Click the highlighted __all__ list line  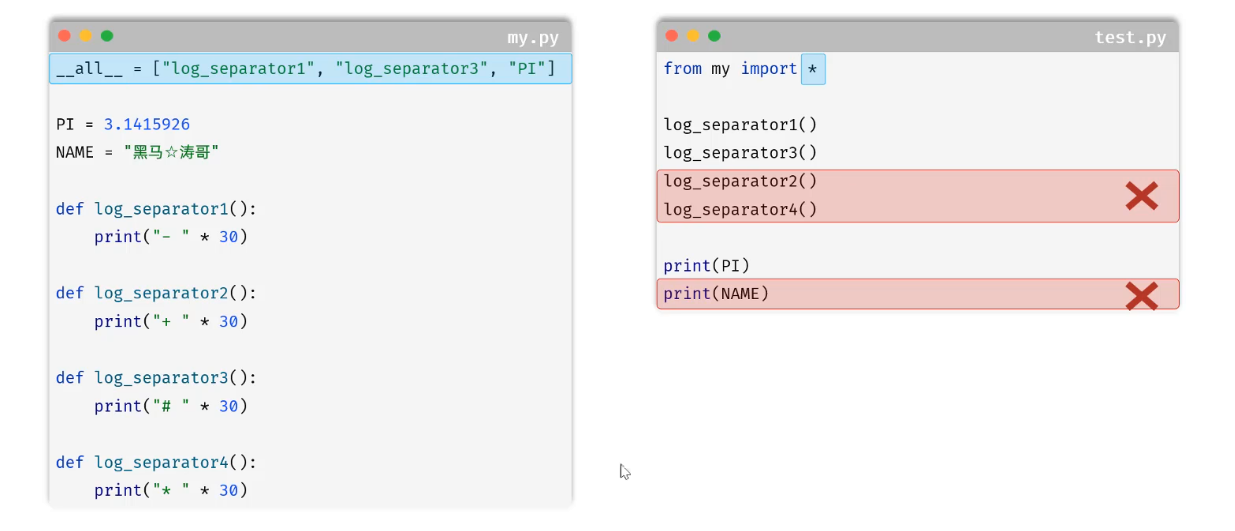(x=310, y=69)
